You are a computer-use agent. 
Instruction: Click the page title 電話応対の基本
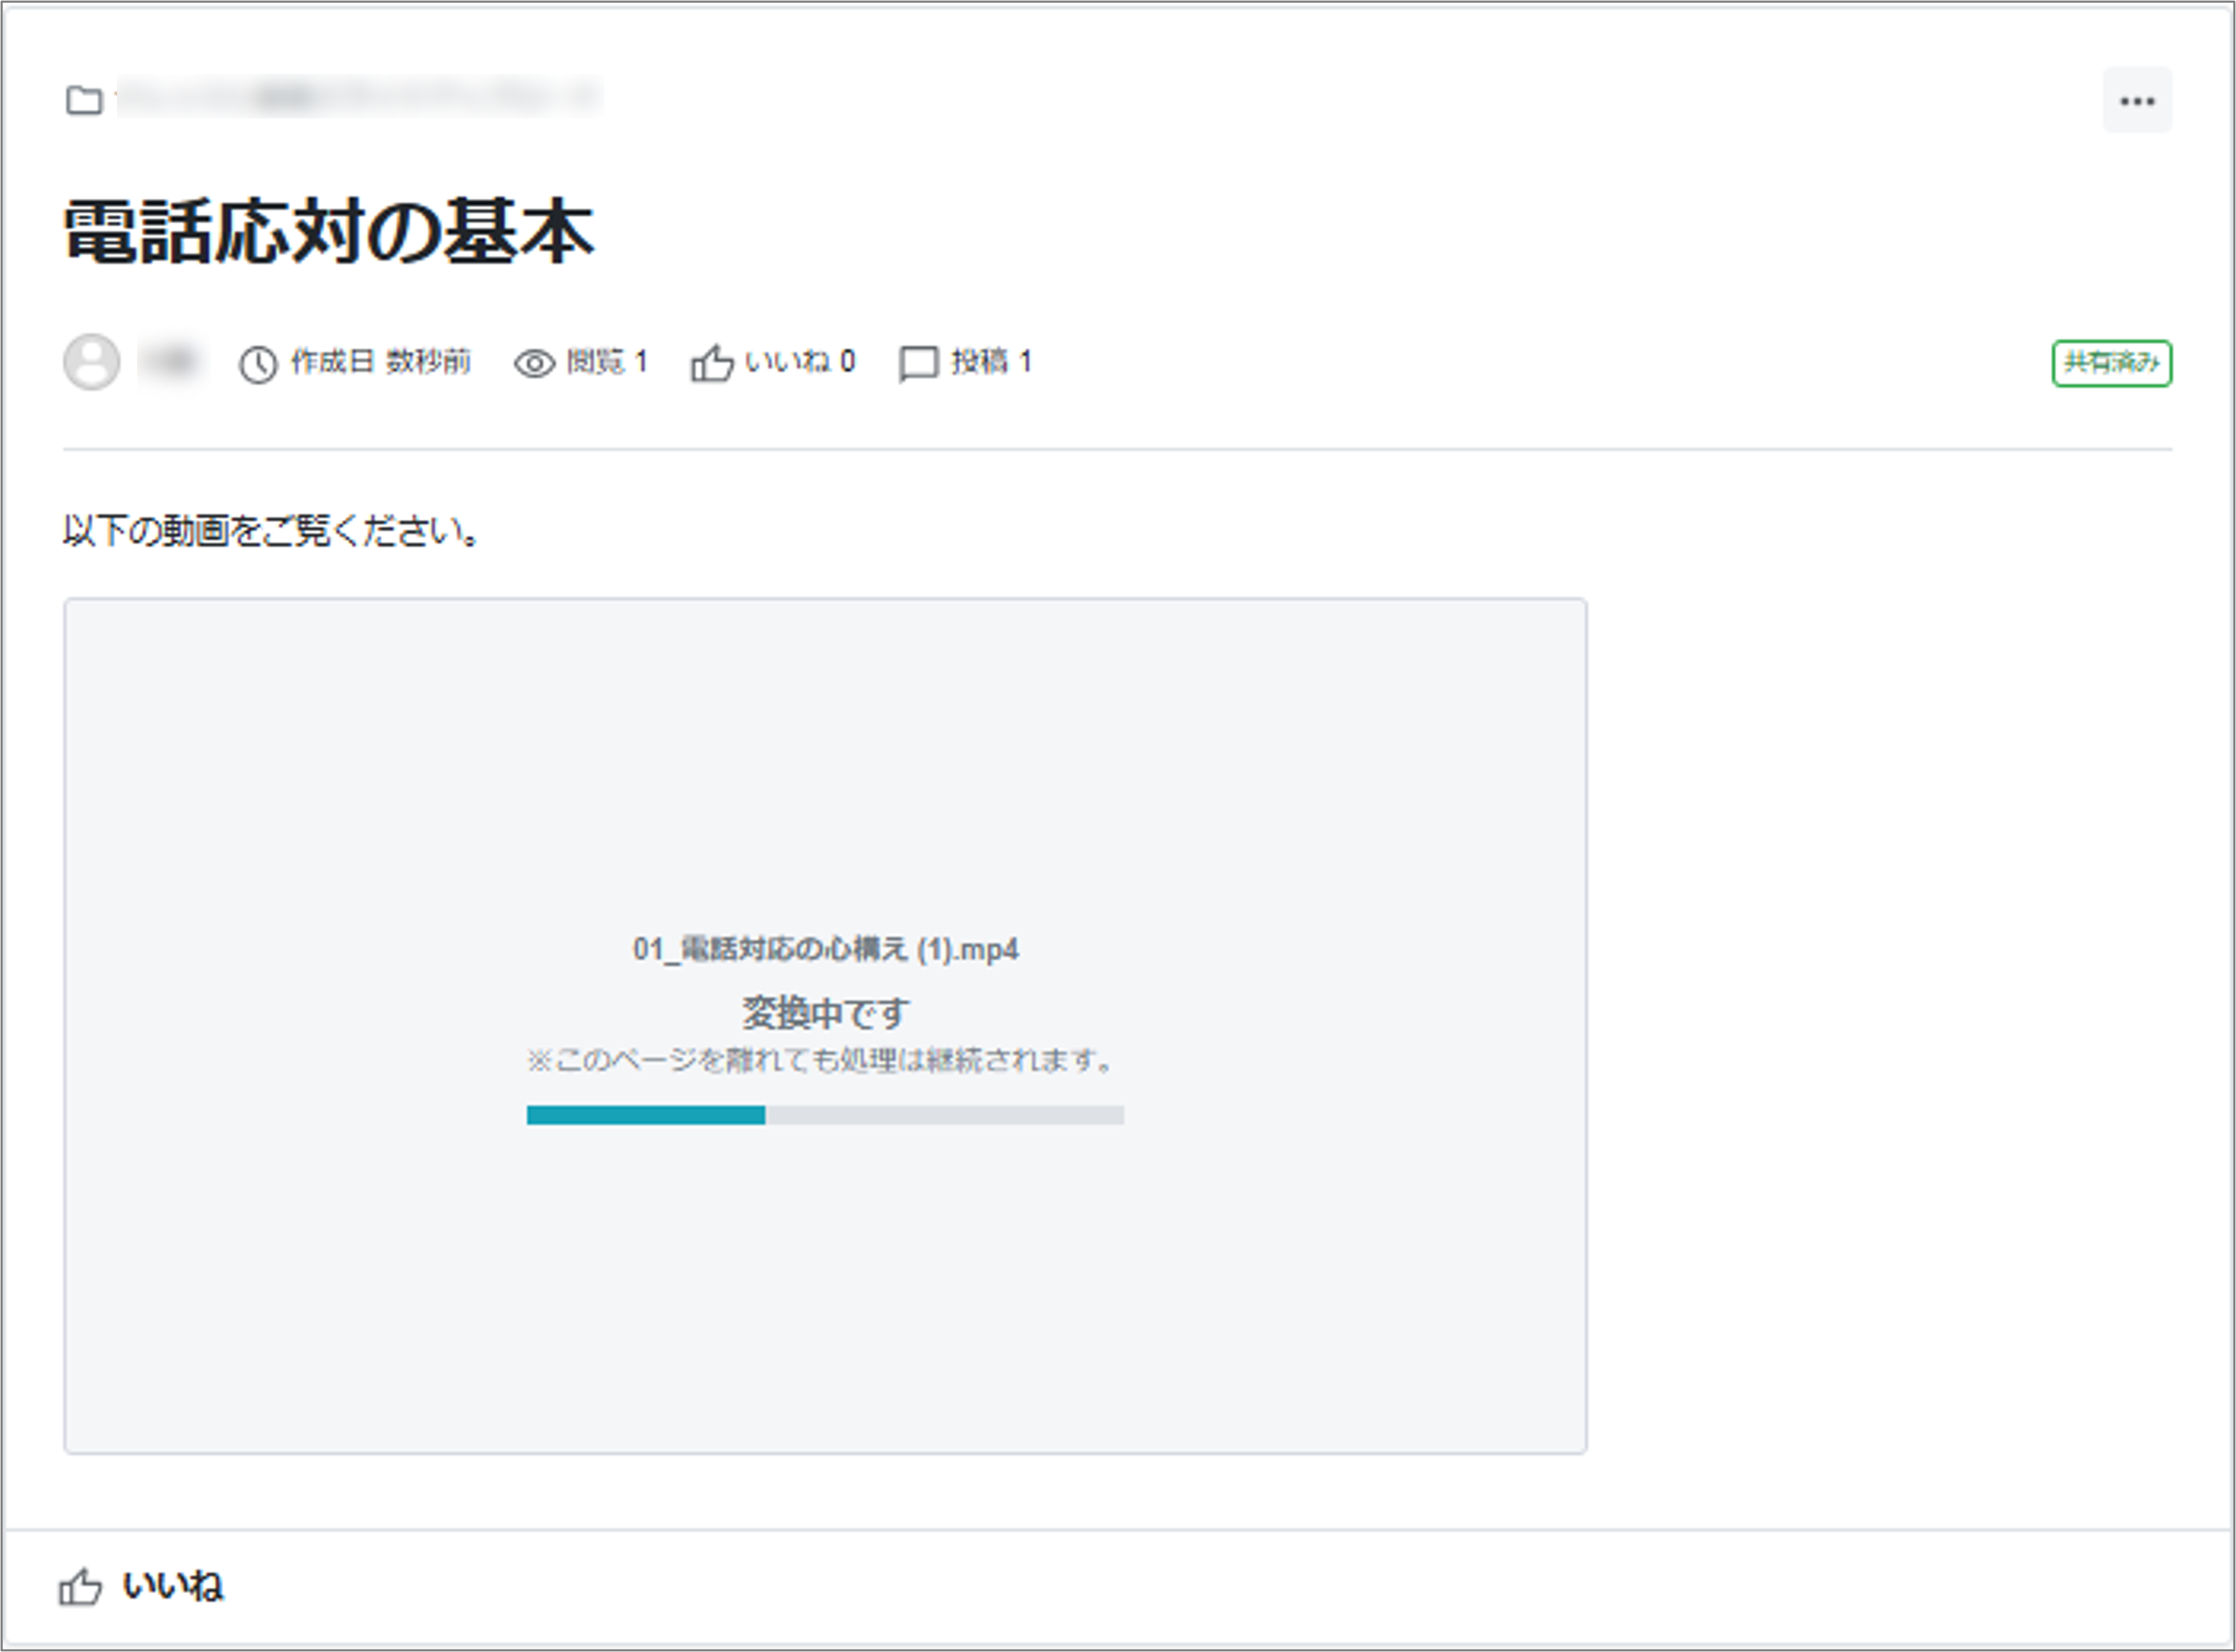[329, 232]
